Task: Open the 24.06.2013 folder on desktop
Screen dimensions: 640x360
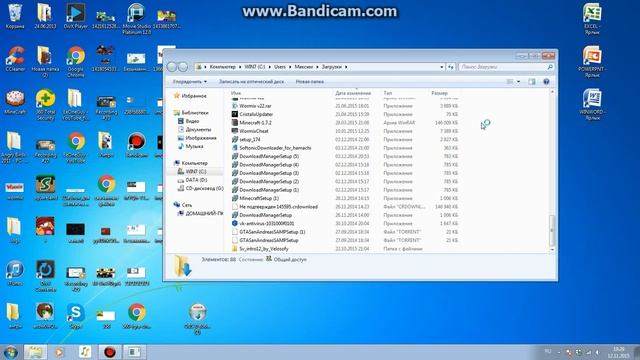Action: (x=45, y=16)
